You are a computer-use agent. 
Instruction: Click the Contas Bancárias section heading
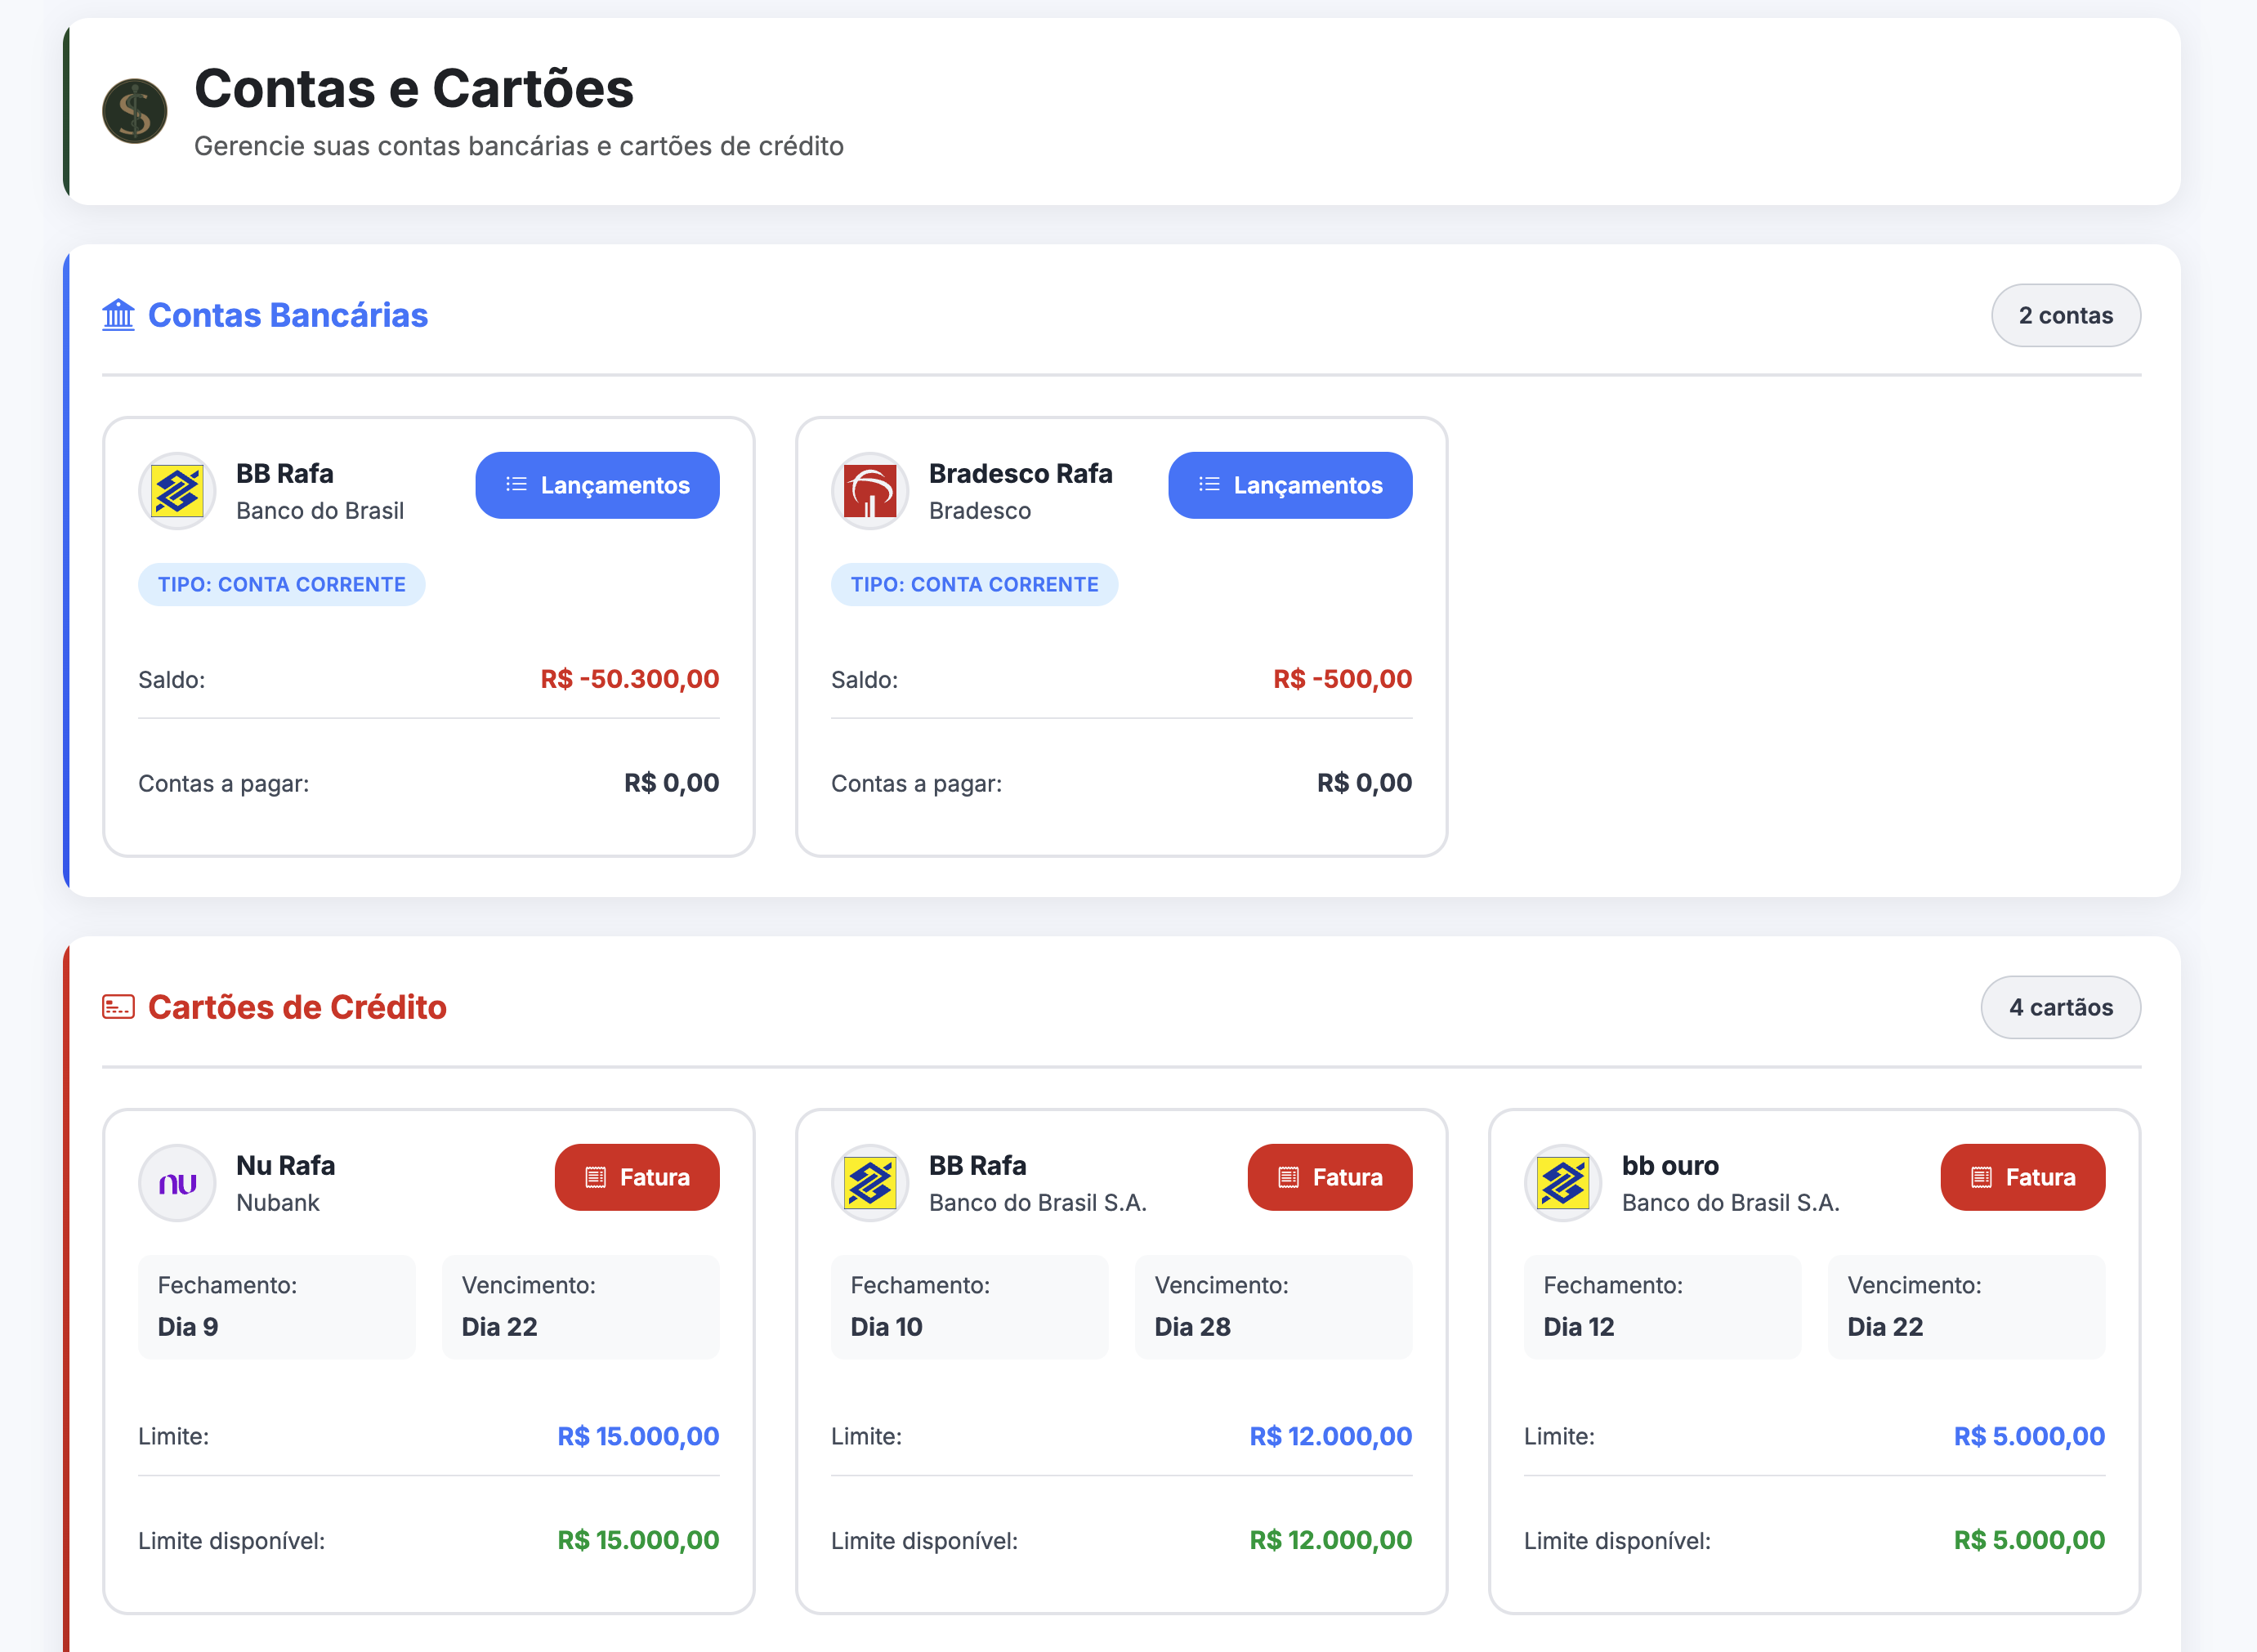click(288, 315)
